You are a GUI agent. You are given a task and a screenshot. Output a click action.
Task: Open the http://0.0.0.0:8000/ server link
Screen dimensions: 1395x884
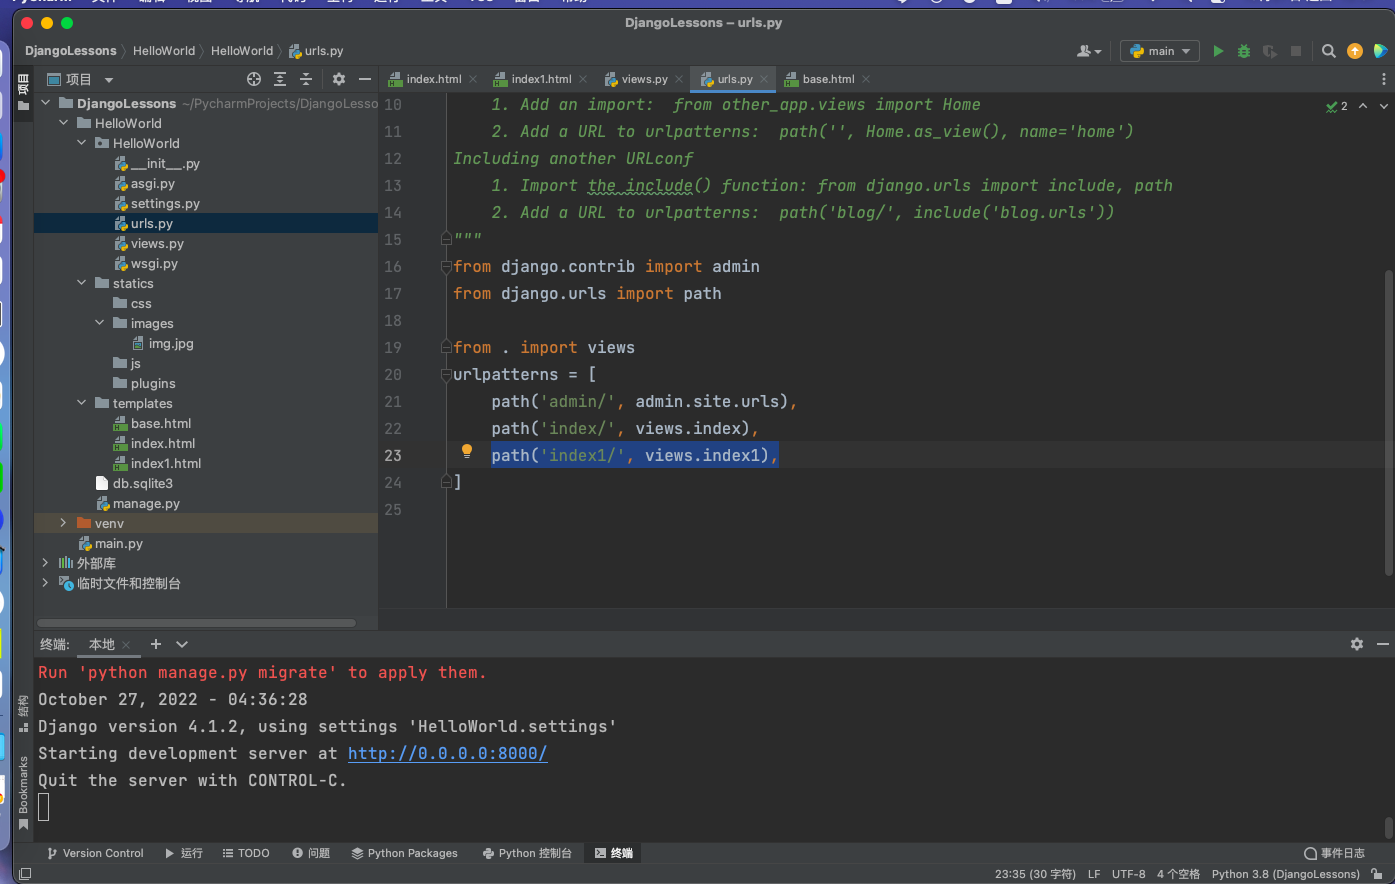coord(447,753)
